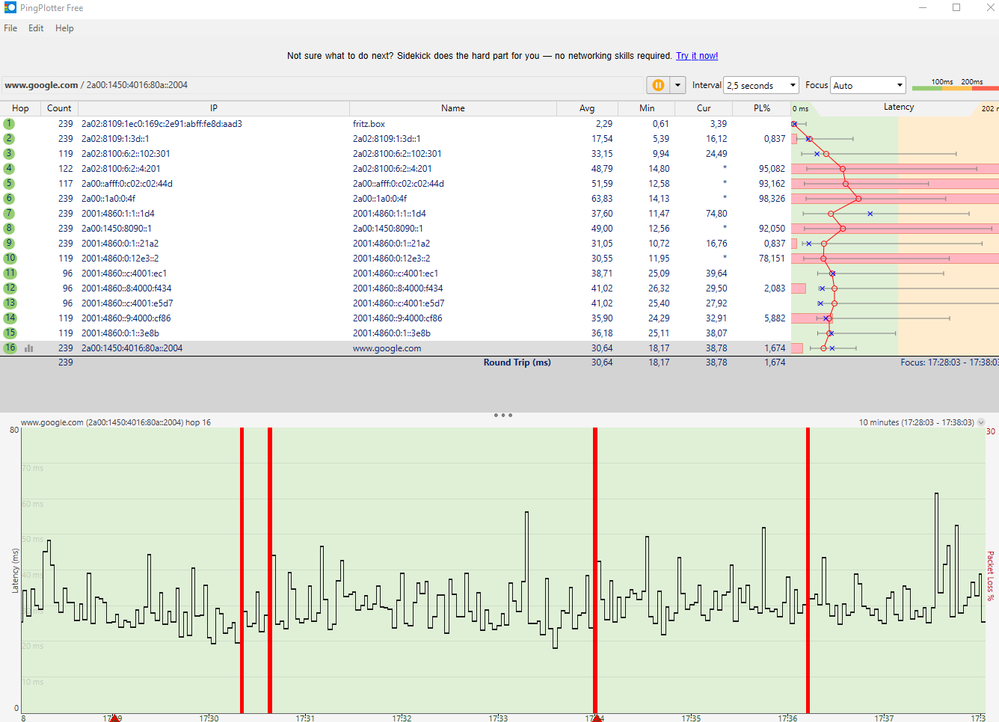Select hop 11 green circle icon

coord(9,273)
